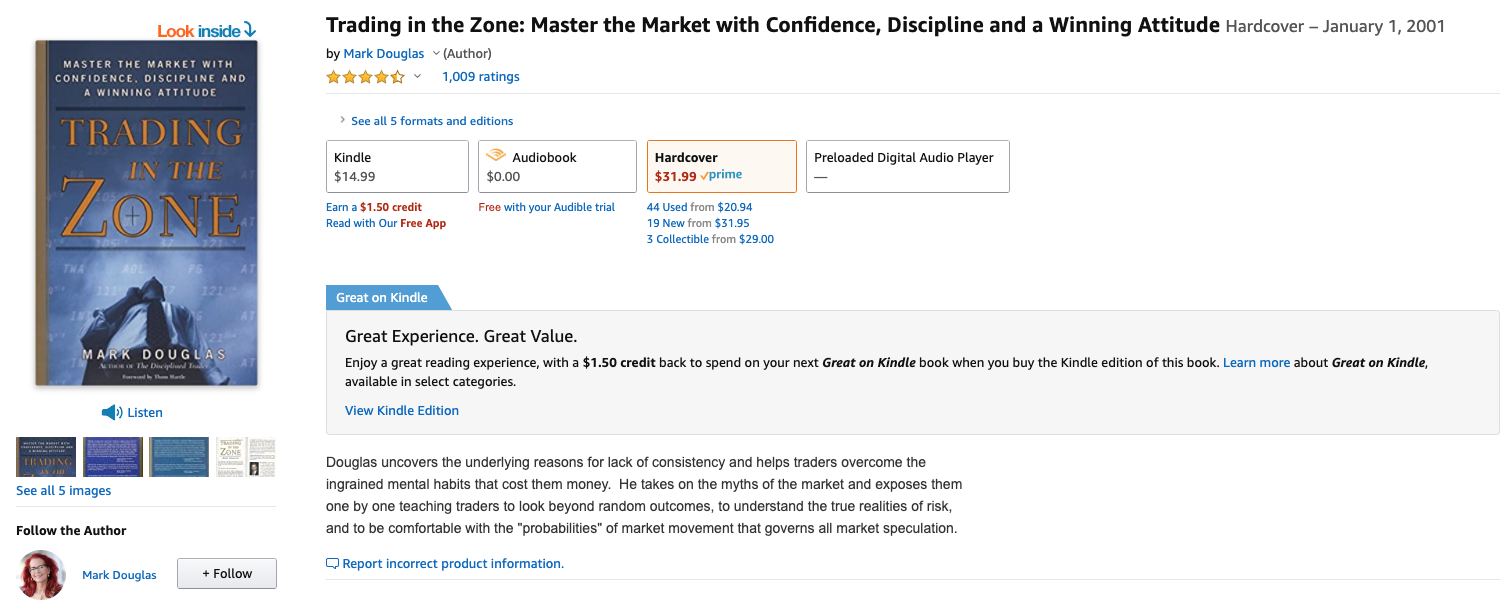This screenshot has height=600, width=1504.
Task: Open the 1,009 ratings link
Action: [481, 77]
